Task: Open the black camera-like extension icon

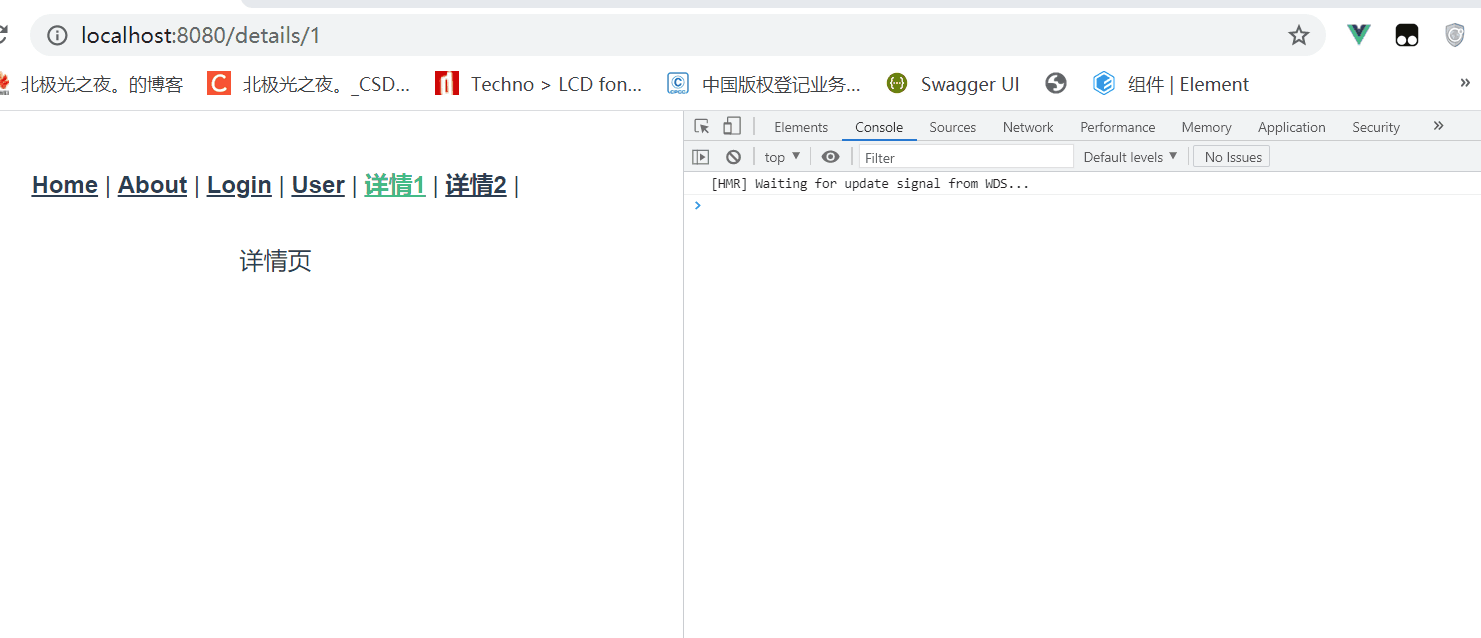Action: click(1406, 34)
